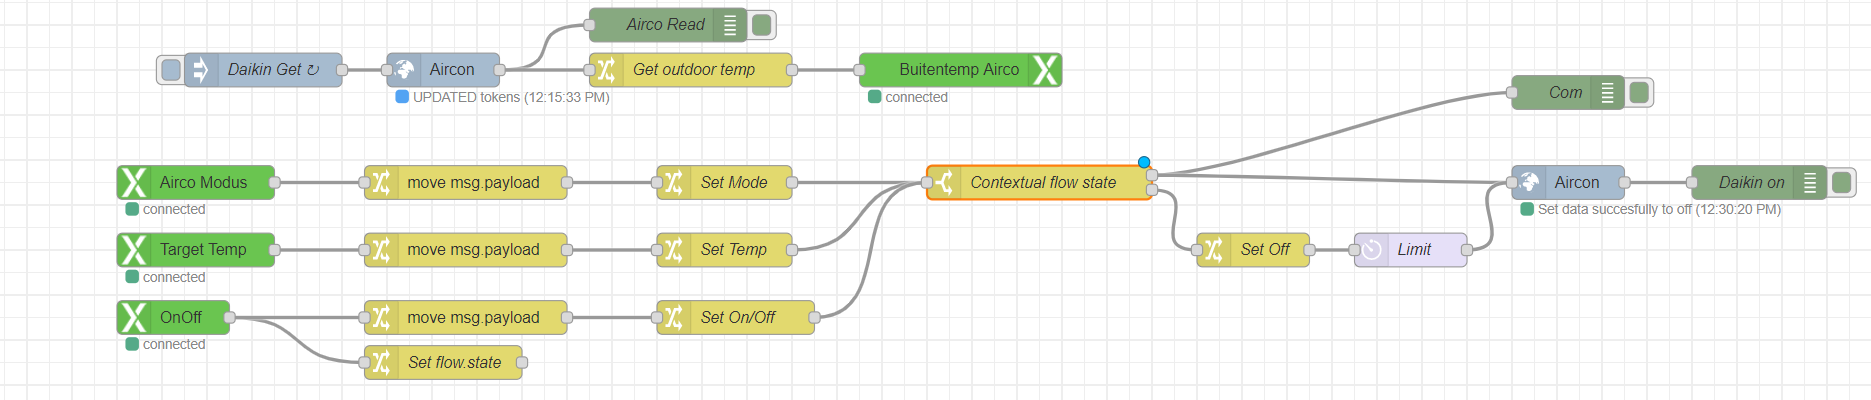Click 'connected' status under Airco Modus
1871x400 pixels.
coord(174,210)
